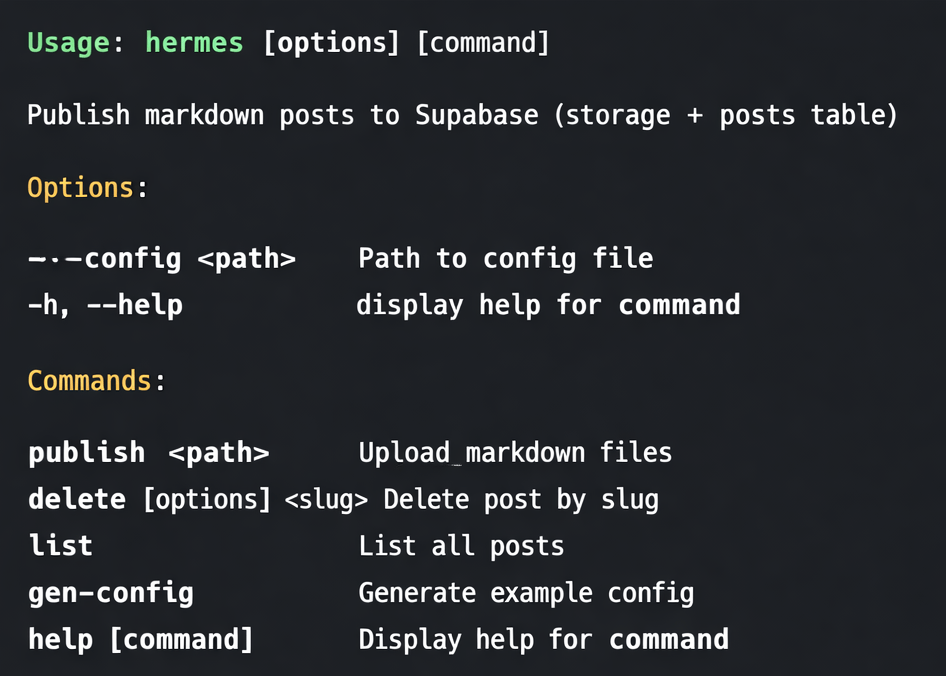Viewport: 946px width, 676px height.
Task: Click the "Generate example config" description
Action: 526,593
